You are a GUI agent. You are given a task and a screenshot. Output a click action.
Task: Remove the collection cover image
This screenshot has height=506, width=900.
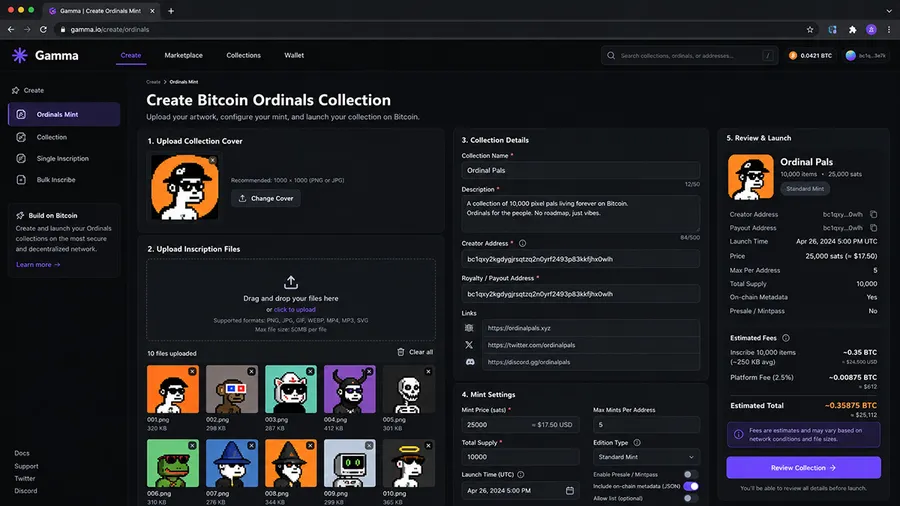tap(212, 160)
